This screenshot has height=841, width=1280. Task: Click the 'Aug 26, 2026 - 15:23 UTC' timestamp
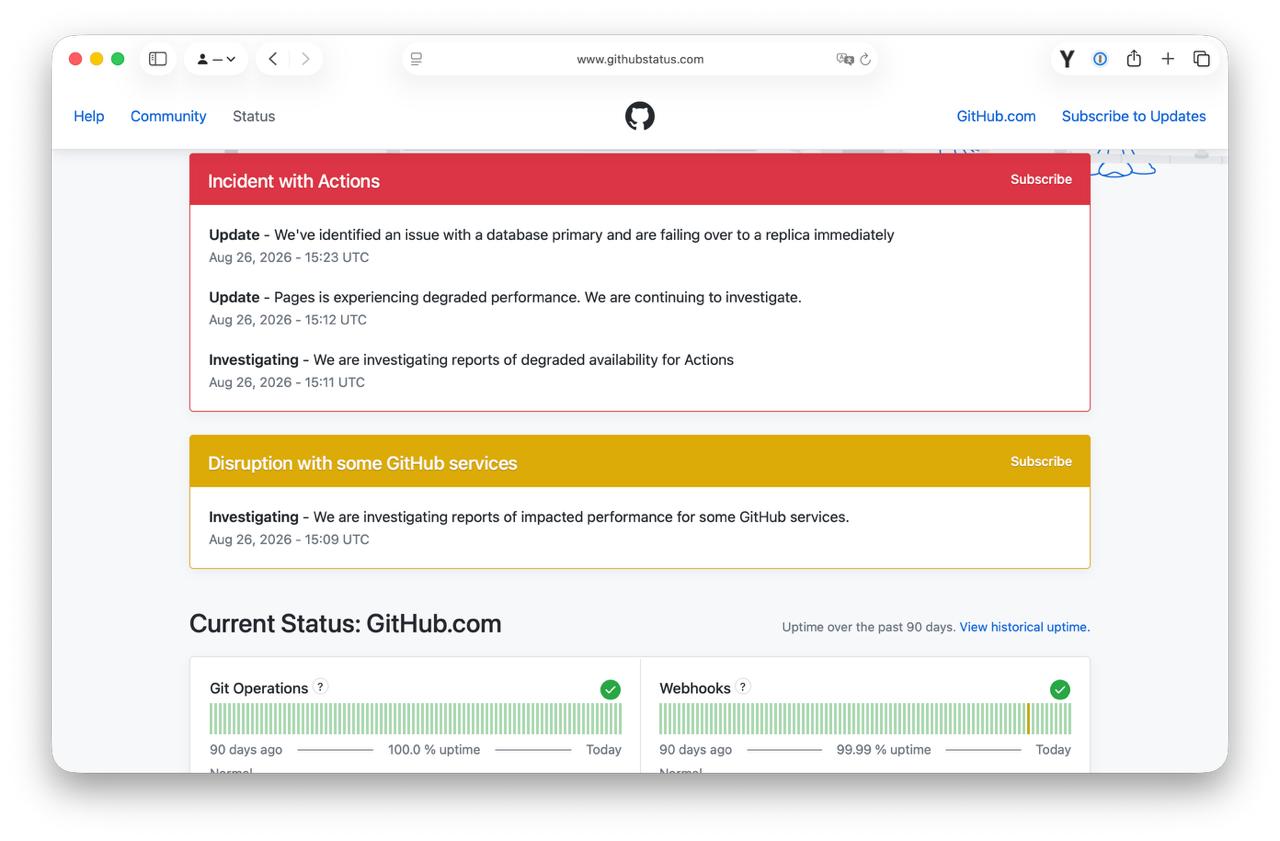(289, 257)
